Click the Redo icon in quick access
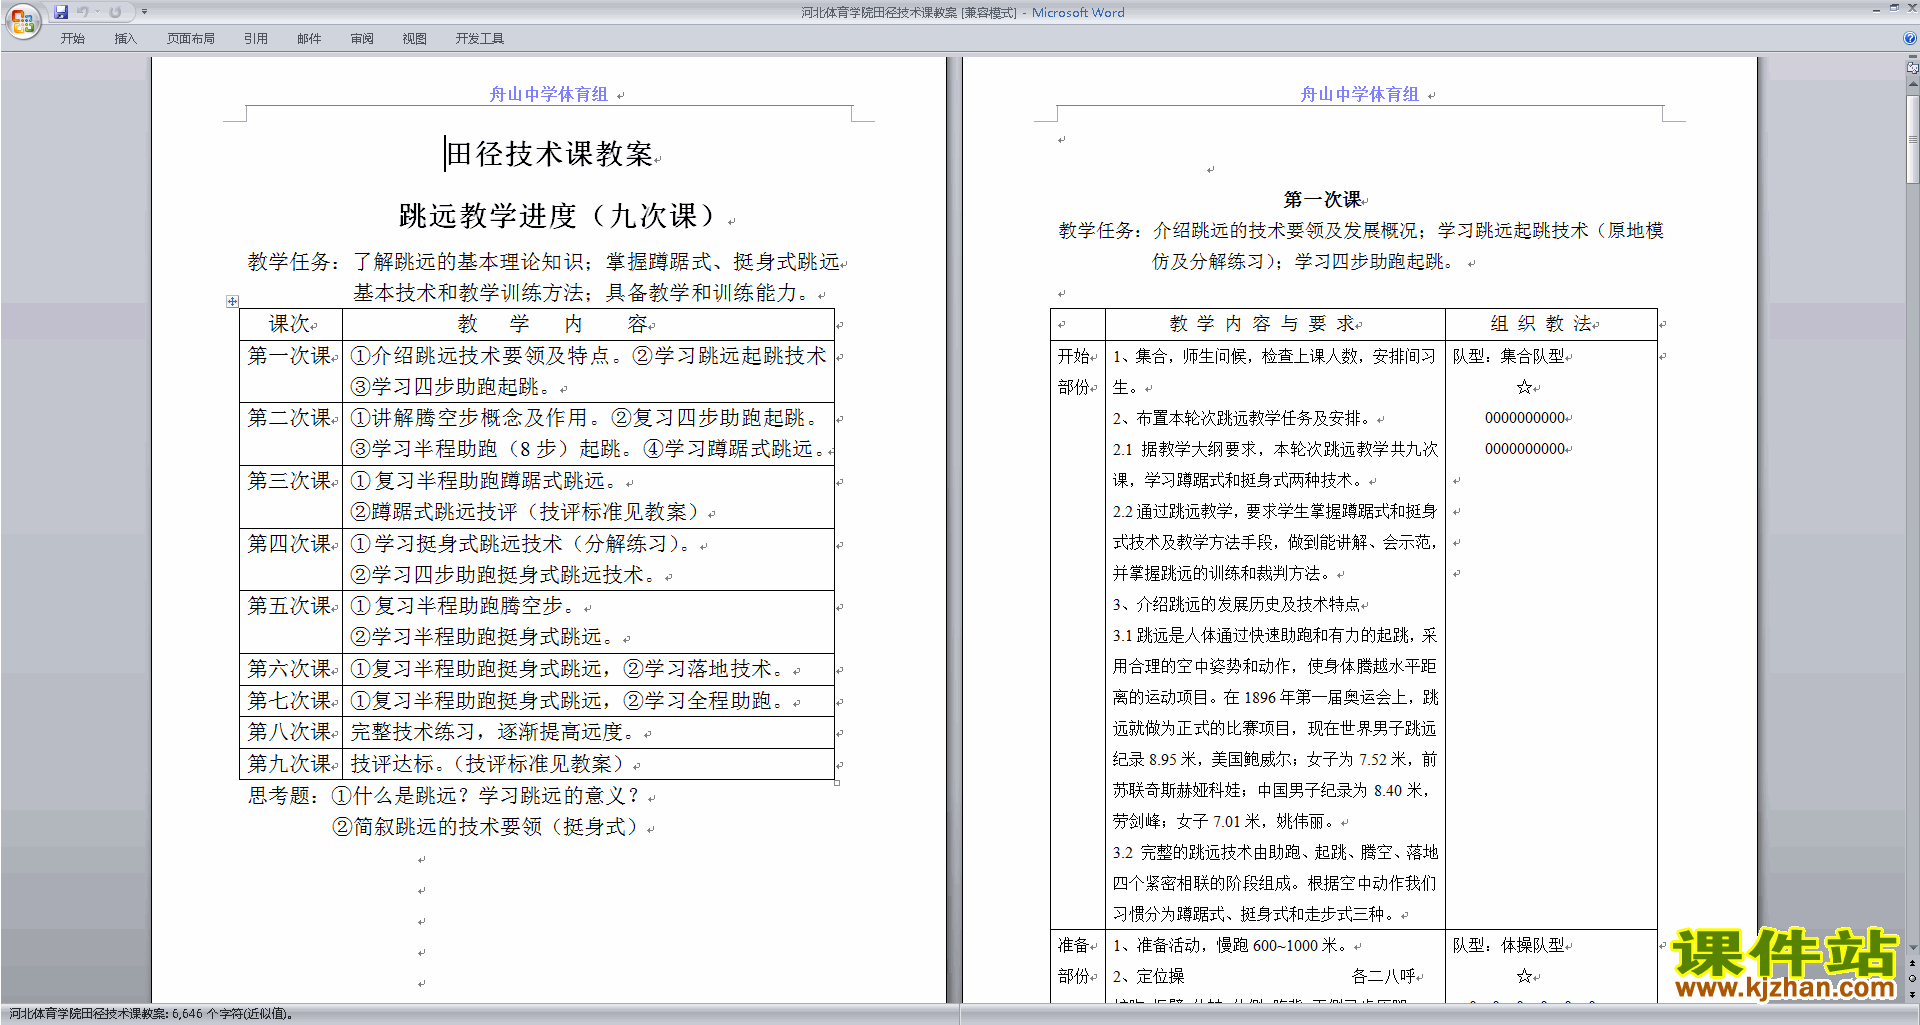 [115, 12]
